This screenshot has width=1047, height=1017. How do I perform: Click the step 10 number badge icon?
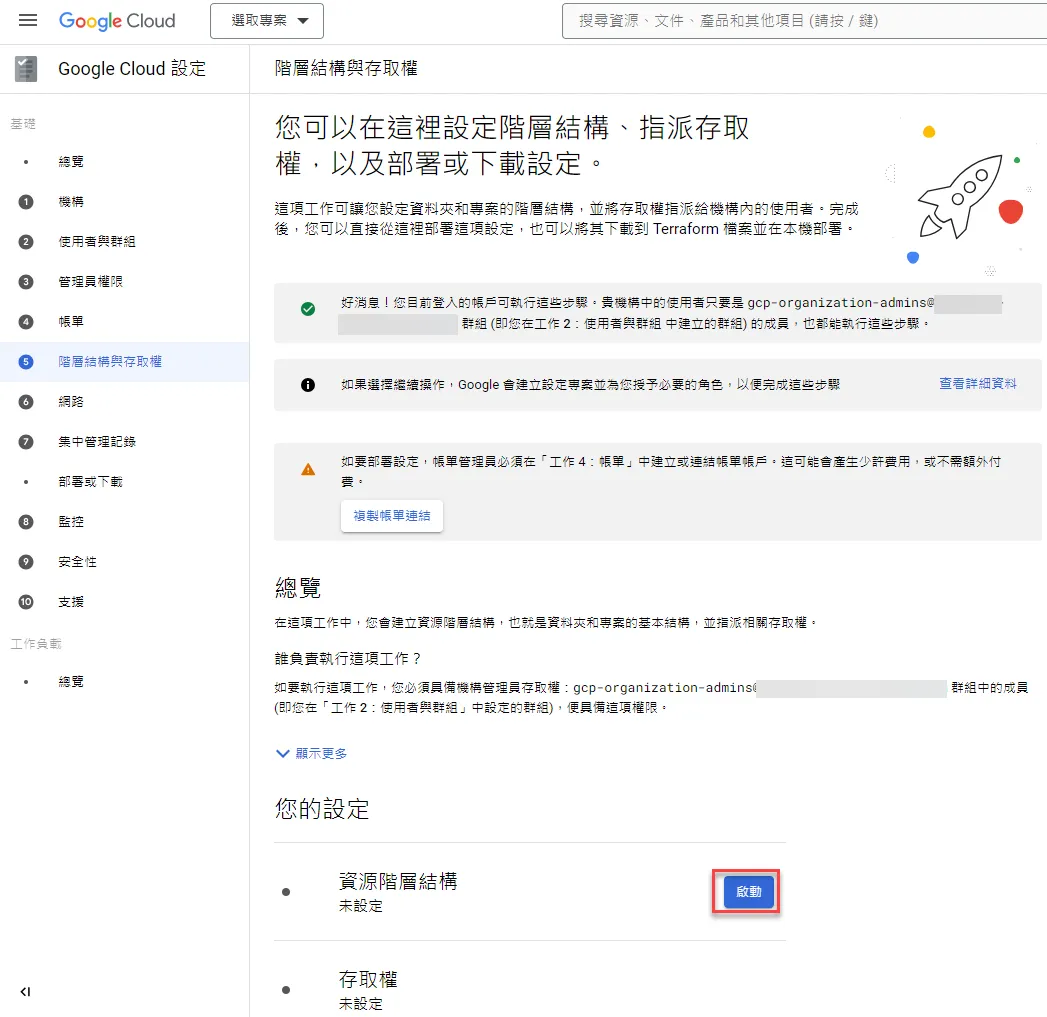pyautogui.click(x=26, y=602)
